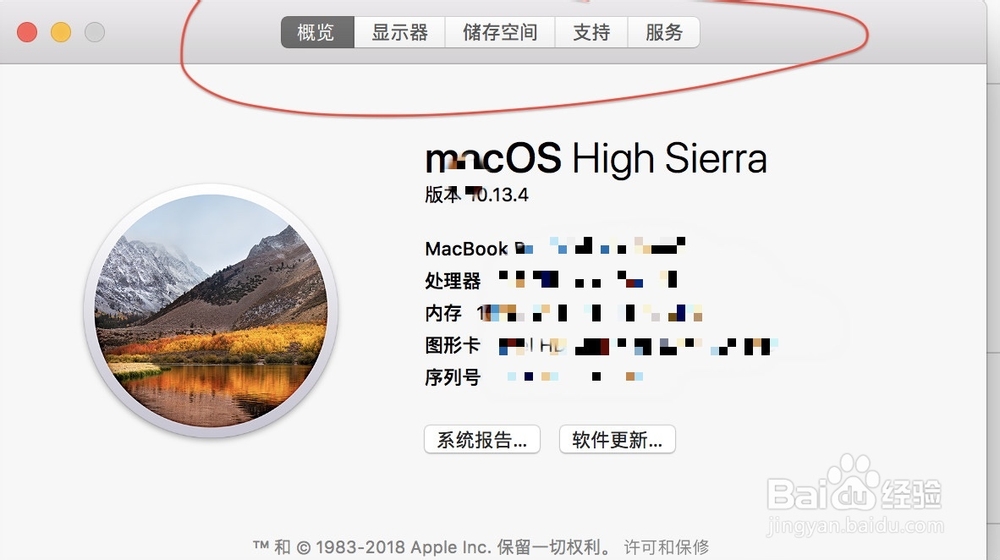
Task: Open the 许可和保修 link
Action: point(666,547)
